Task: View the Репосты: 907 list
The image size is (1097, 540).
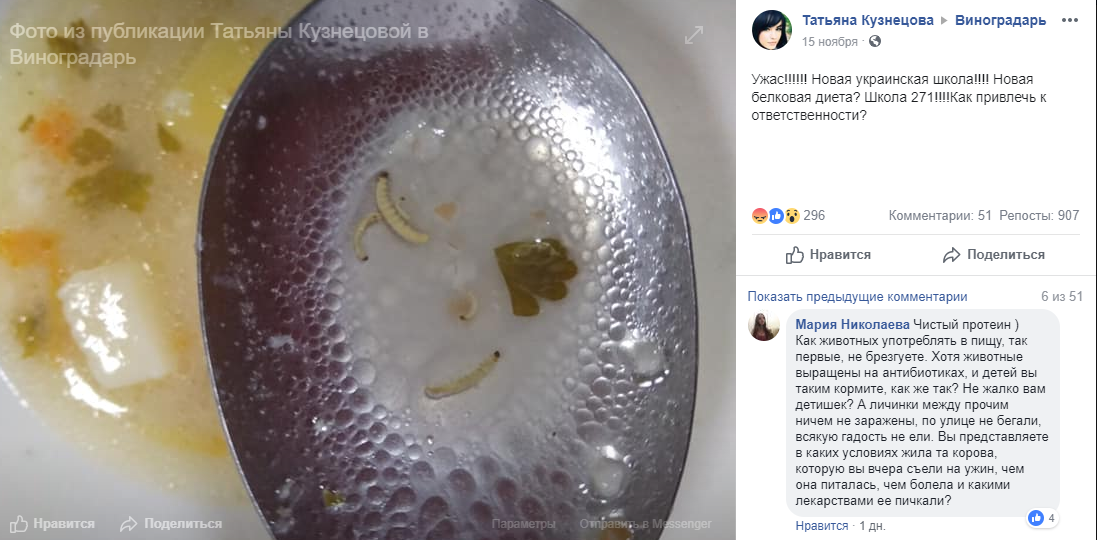Action: [1040, 216]
